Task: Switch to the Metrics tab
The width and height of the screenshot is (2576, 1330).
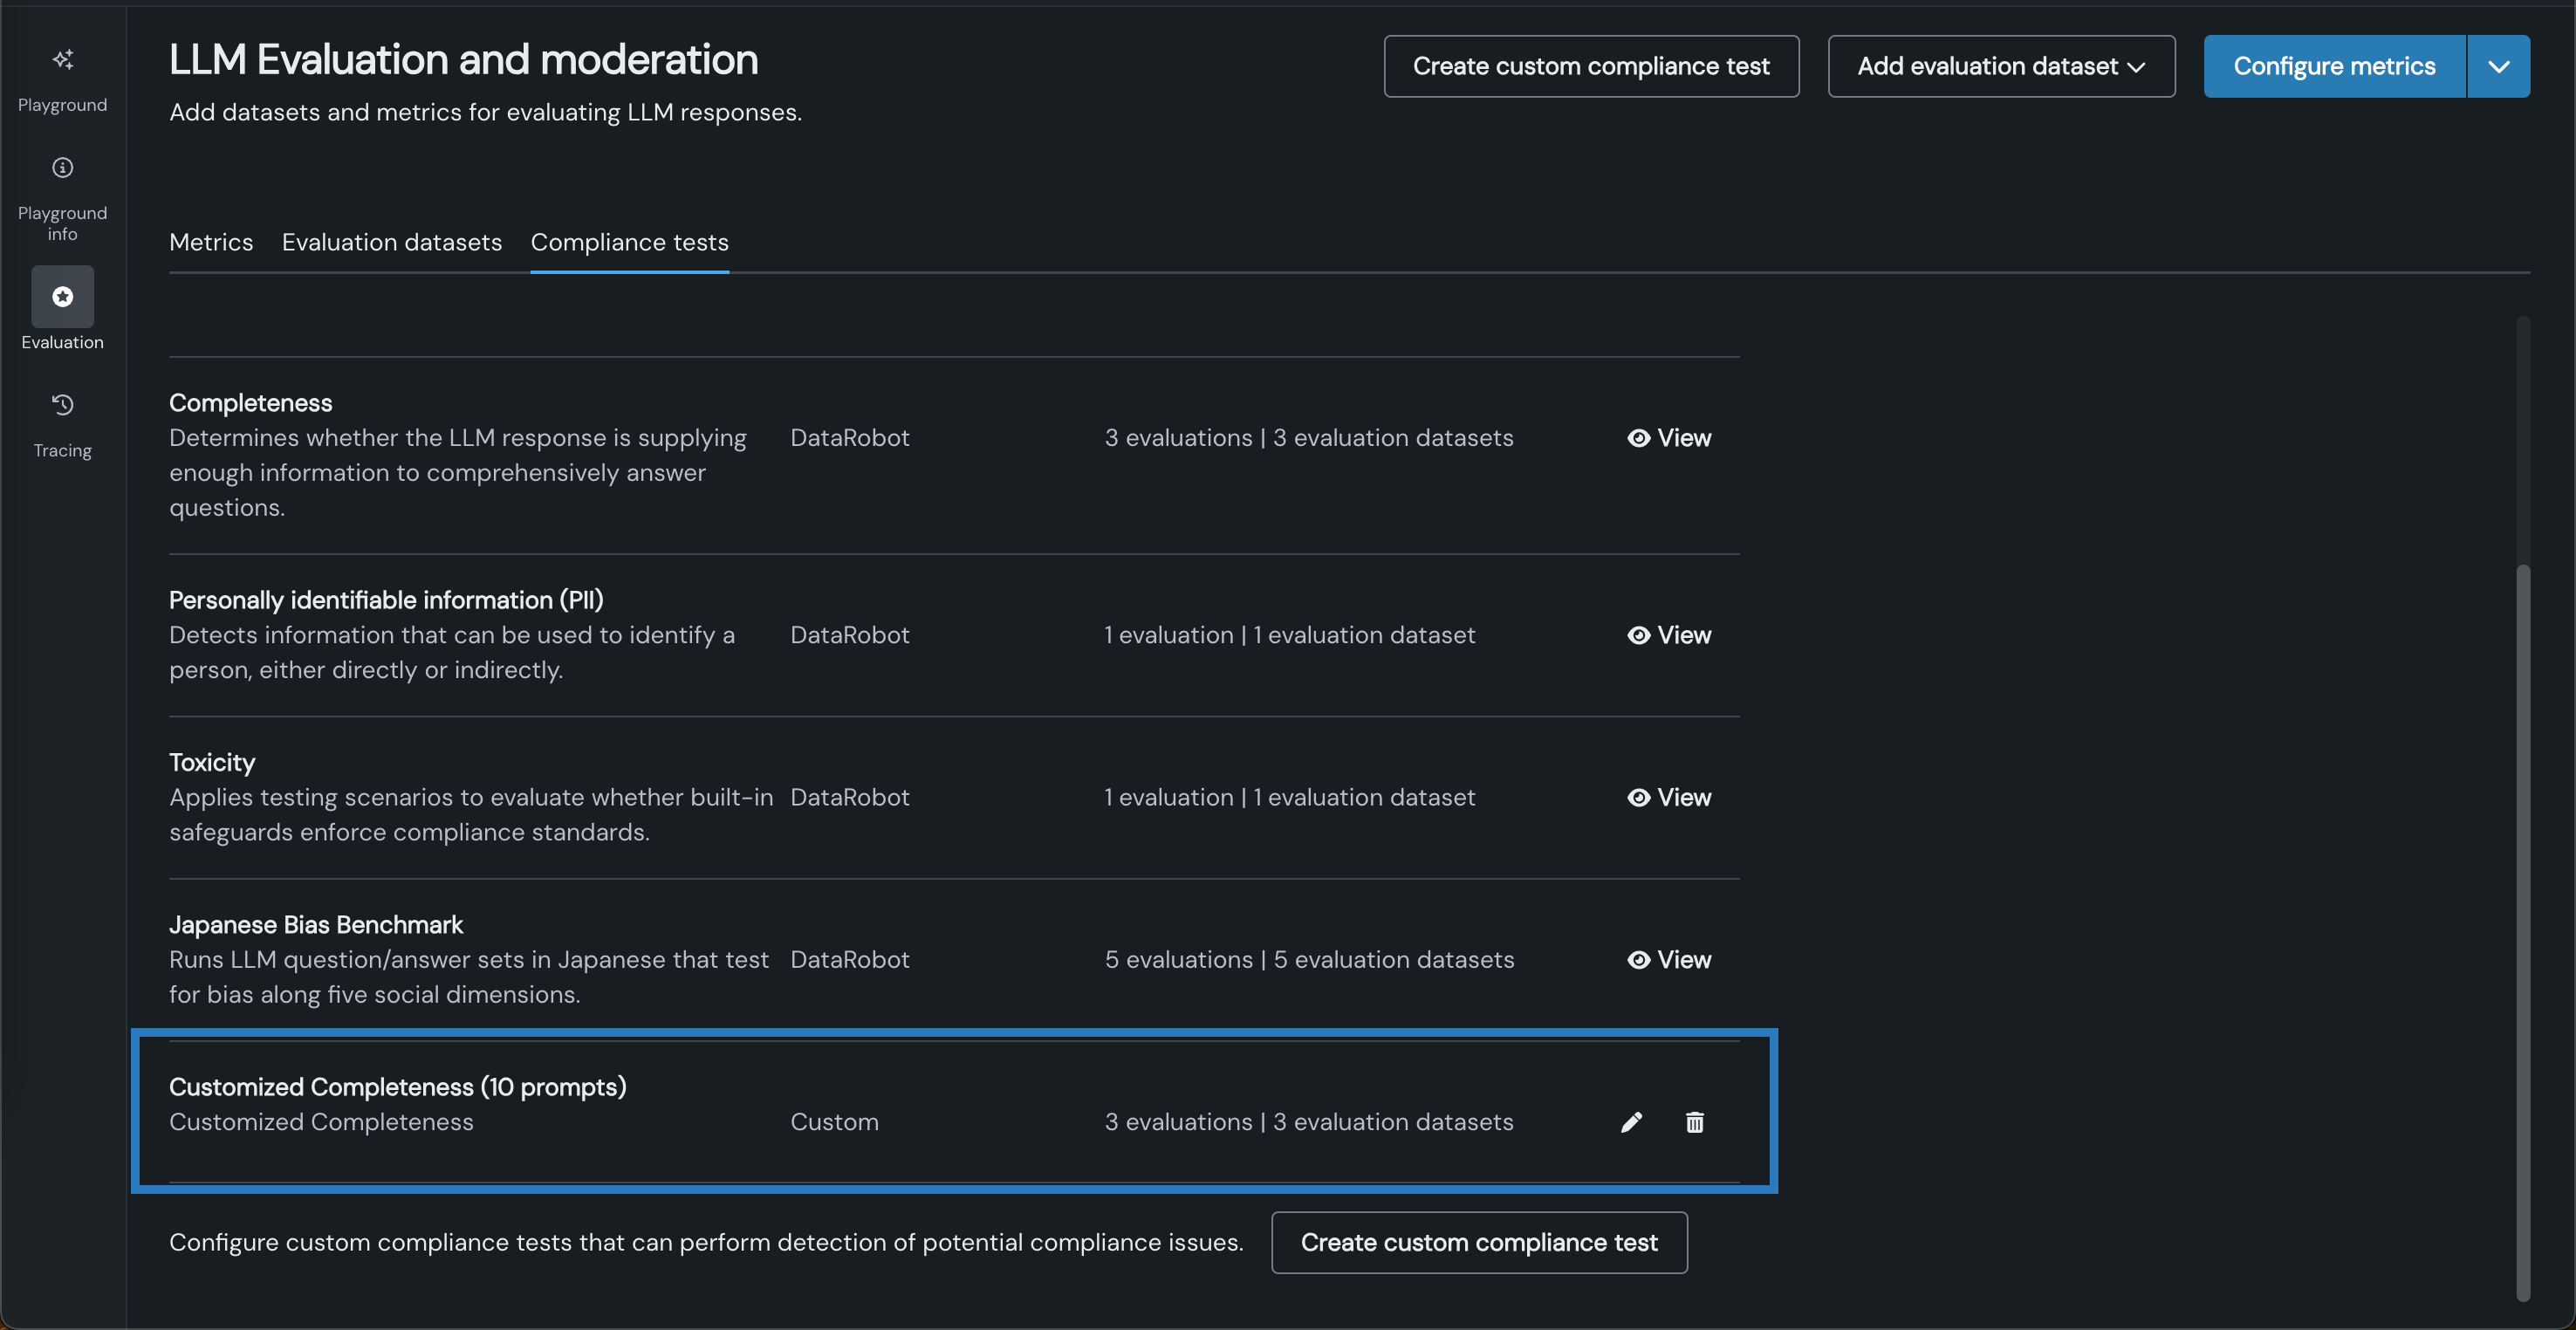Action: click(211, 242)
